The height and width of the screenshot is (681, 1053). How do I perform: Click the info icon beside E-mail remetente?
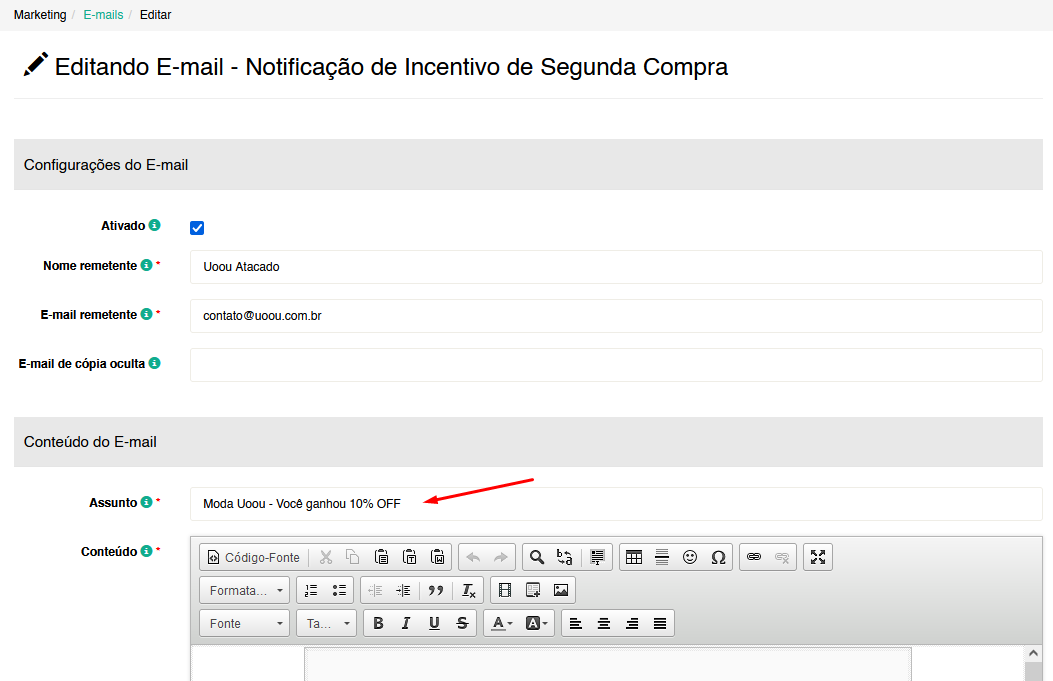pyautogui.click(x=146, y=314)
